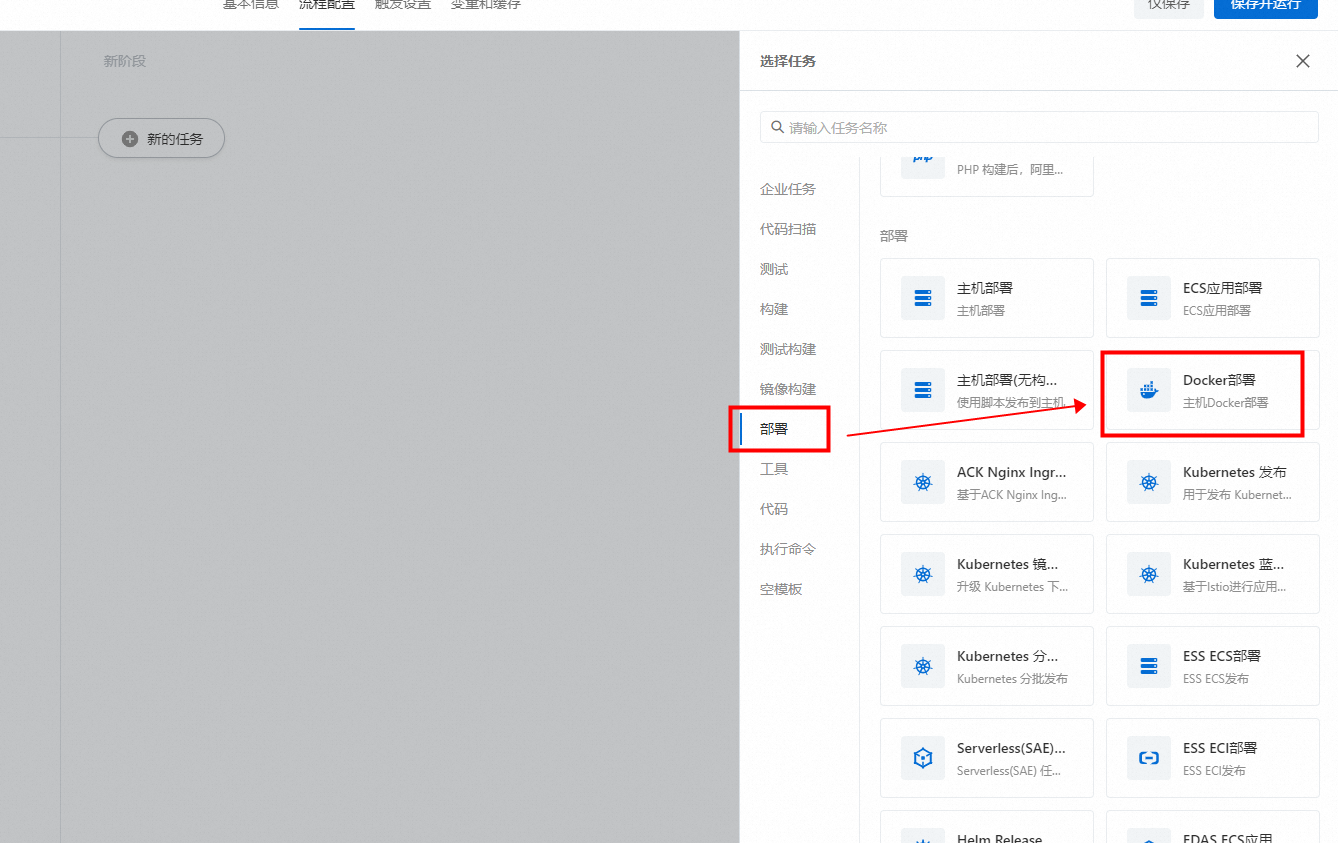Select the 代码 category
The height and width of the screenshot is (843, 1338).
click(x=774, y=509)
